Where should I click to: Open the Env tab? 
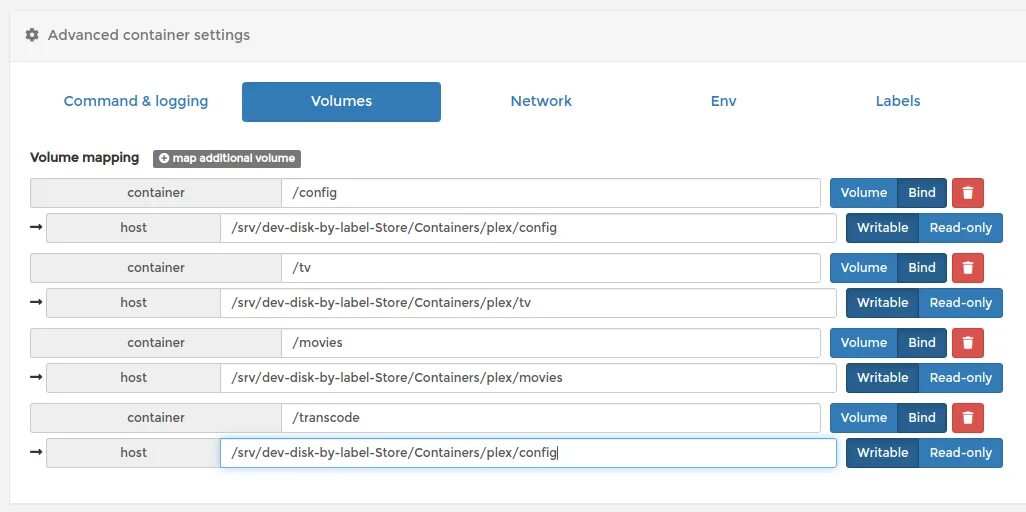point(723,101)
